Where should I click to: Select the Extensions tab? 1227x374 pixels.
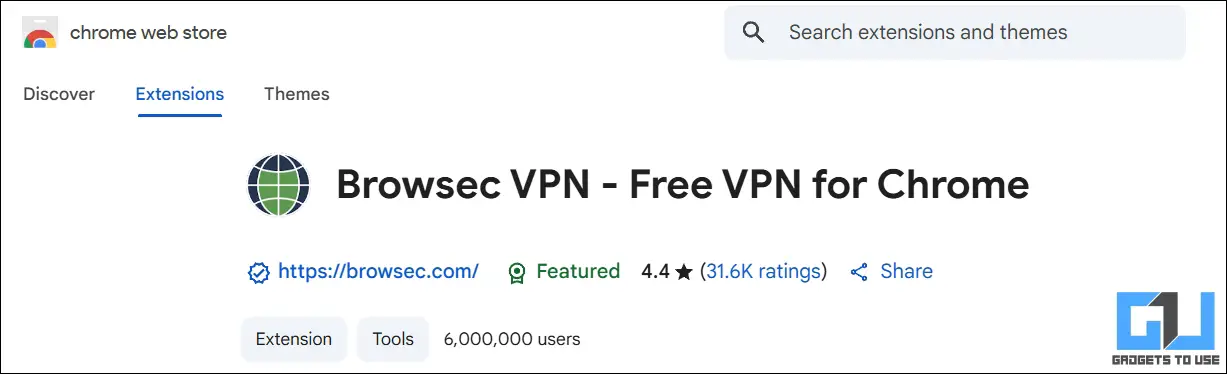point(180,94)
